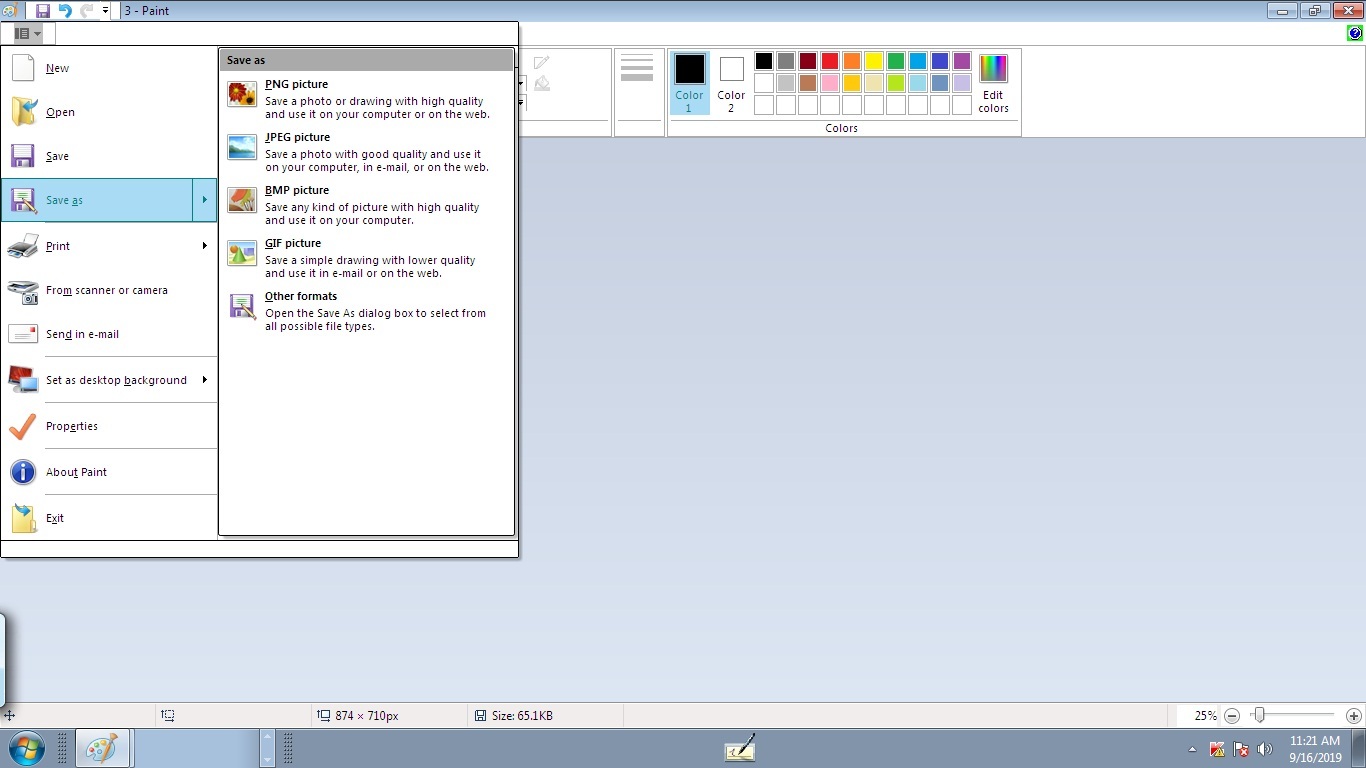The image size is (1366, 768).
Task: Select Save in the Paint menu
Action: [109, 157]
